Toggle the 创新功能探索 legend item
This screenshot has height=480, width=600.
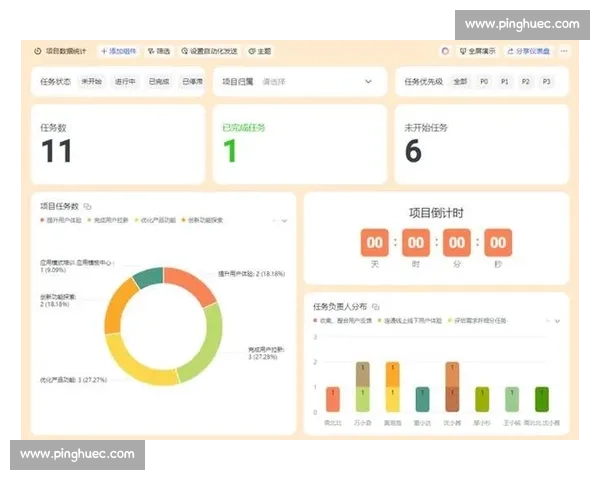pos(202,220)
